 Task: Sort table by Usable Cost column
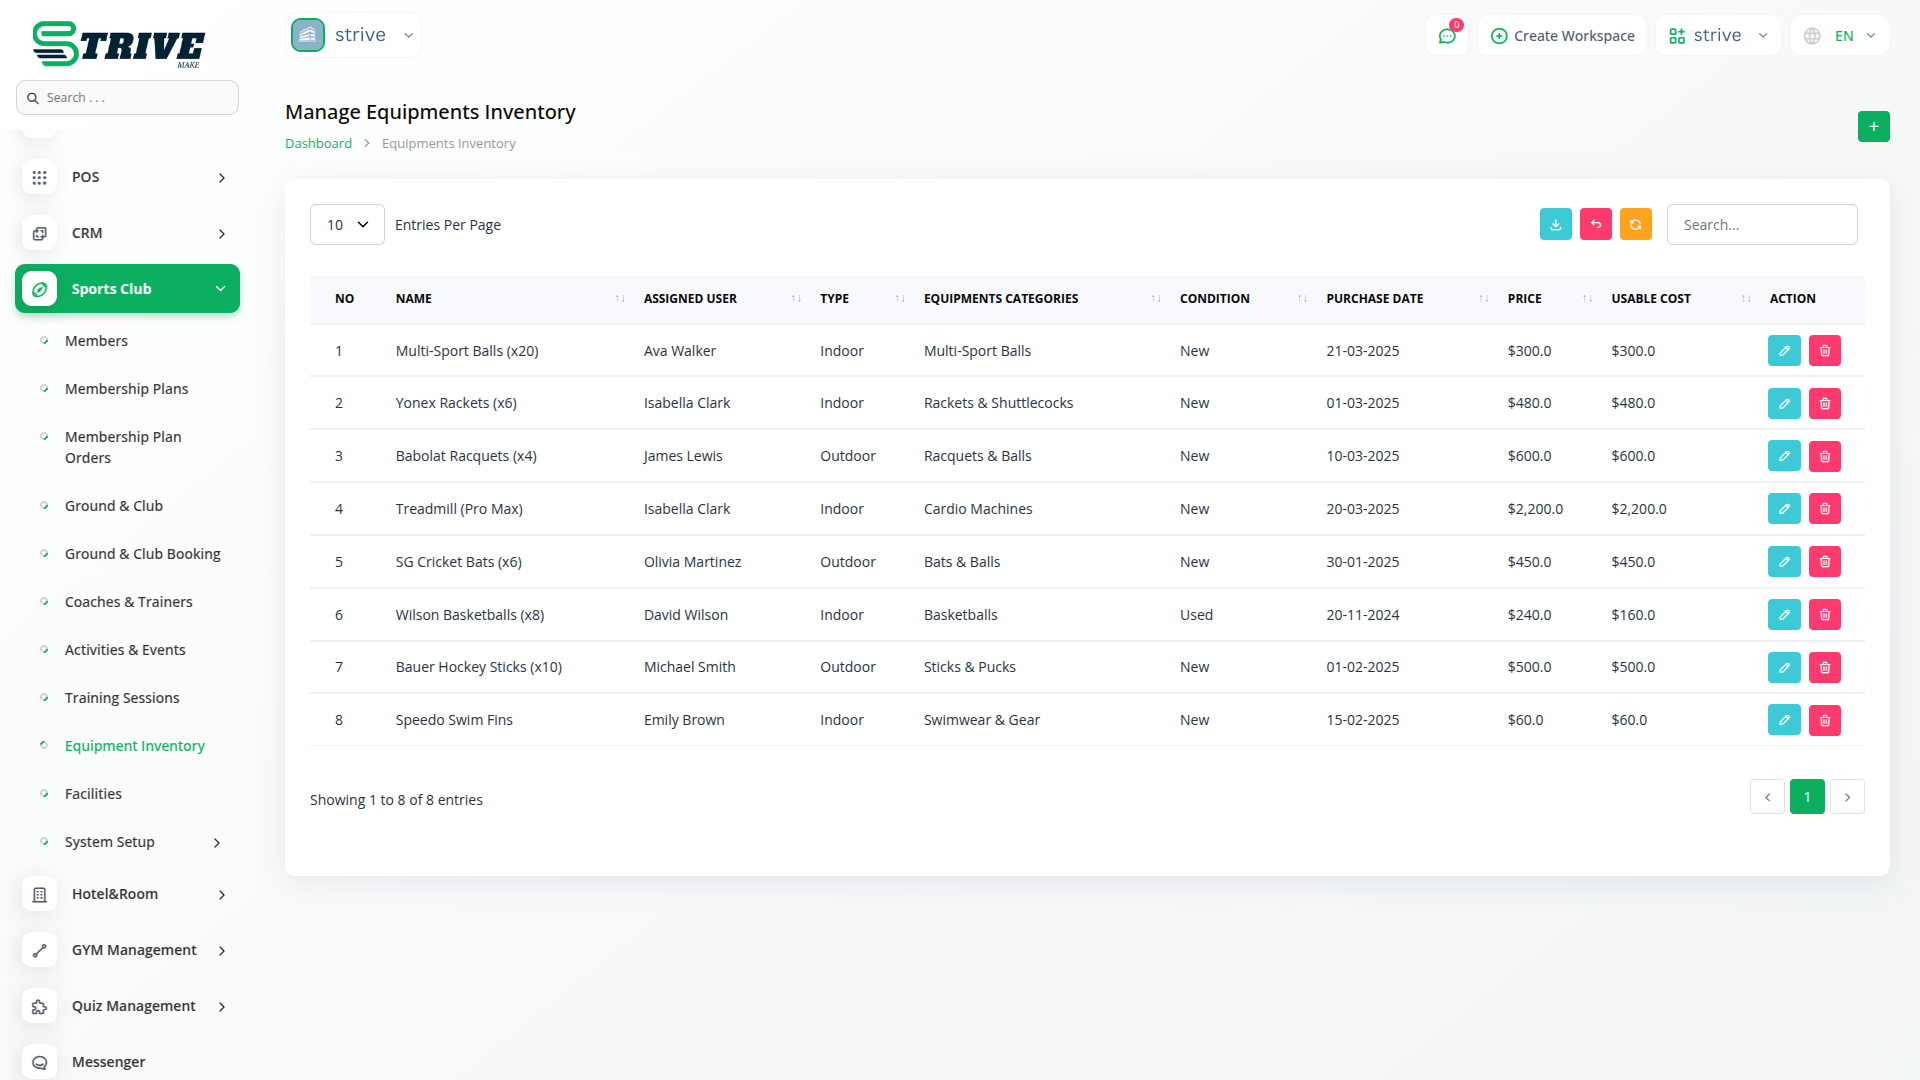1745,299
